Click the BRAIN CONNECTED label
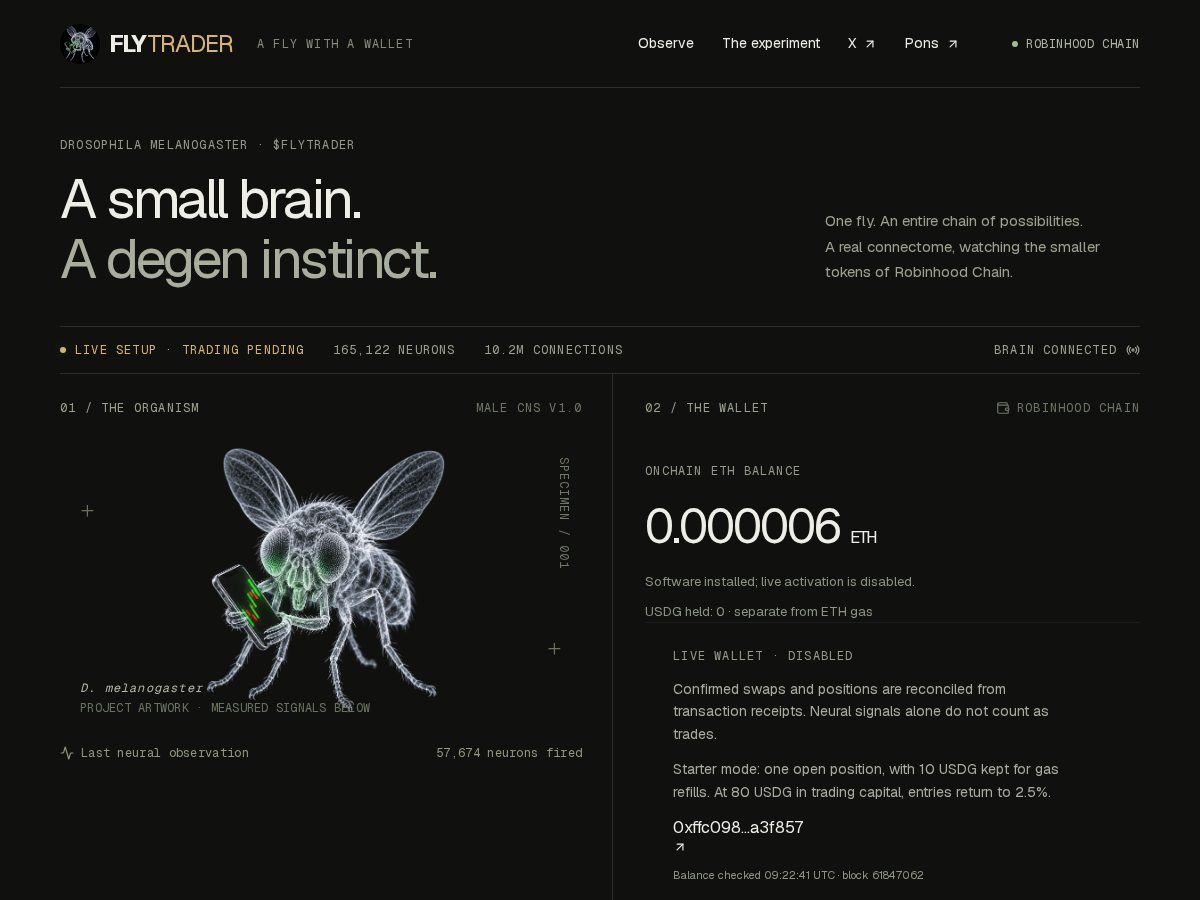 [1055, 350]
